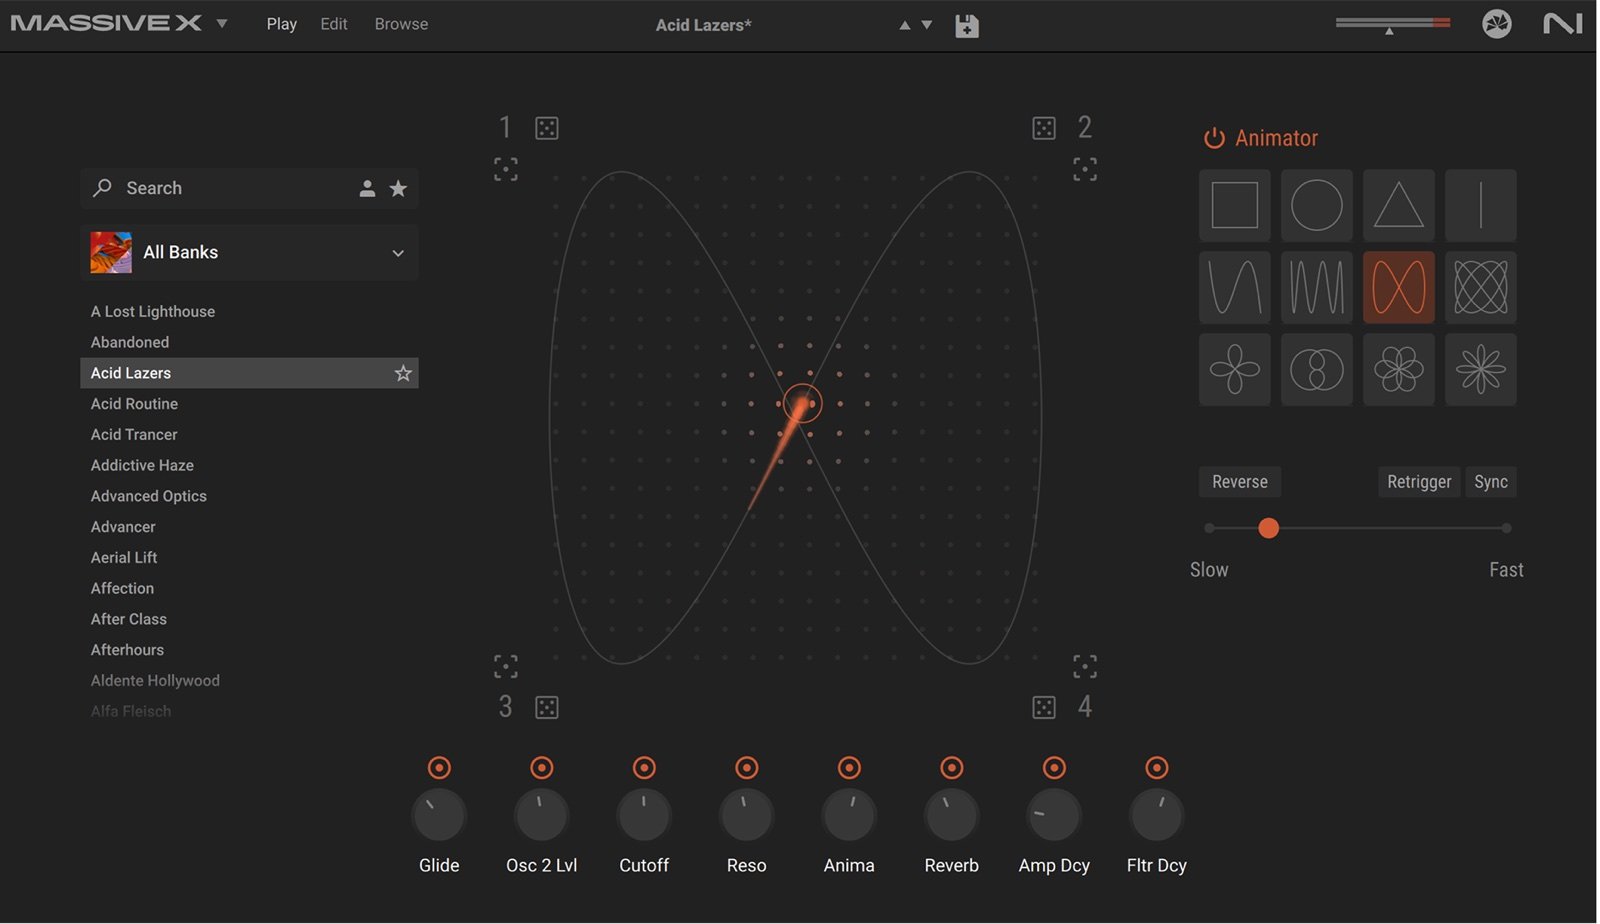Select the square animator shape
Viewport: 1600px width, 924px height.
[1234, 205]
